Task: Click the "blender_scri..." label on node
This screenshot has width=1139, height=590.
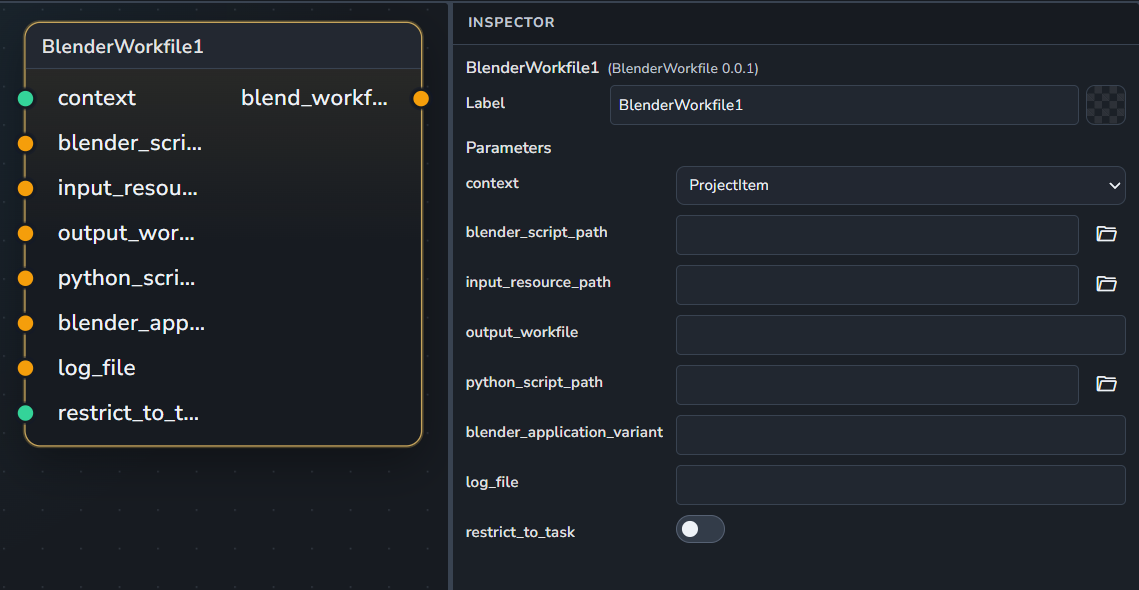Action: click(130, 144)
